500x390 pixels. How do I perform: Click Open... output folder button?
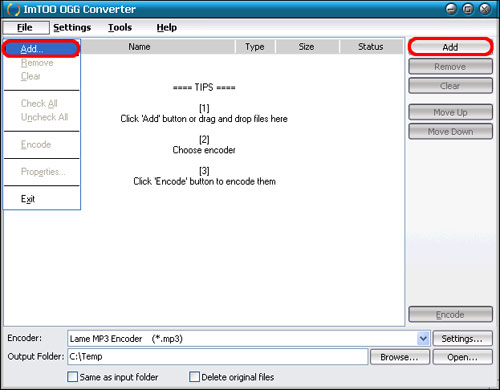coord(462,357)
